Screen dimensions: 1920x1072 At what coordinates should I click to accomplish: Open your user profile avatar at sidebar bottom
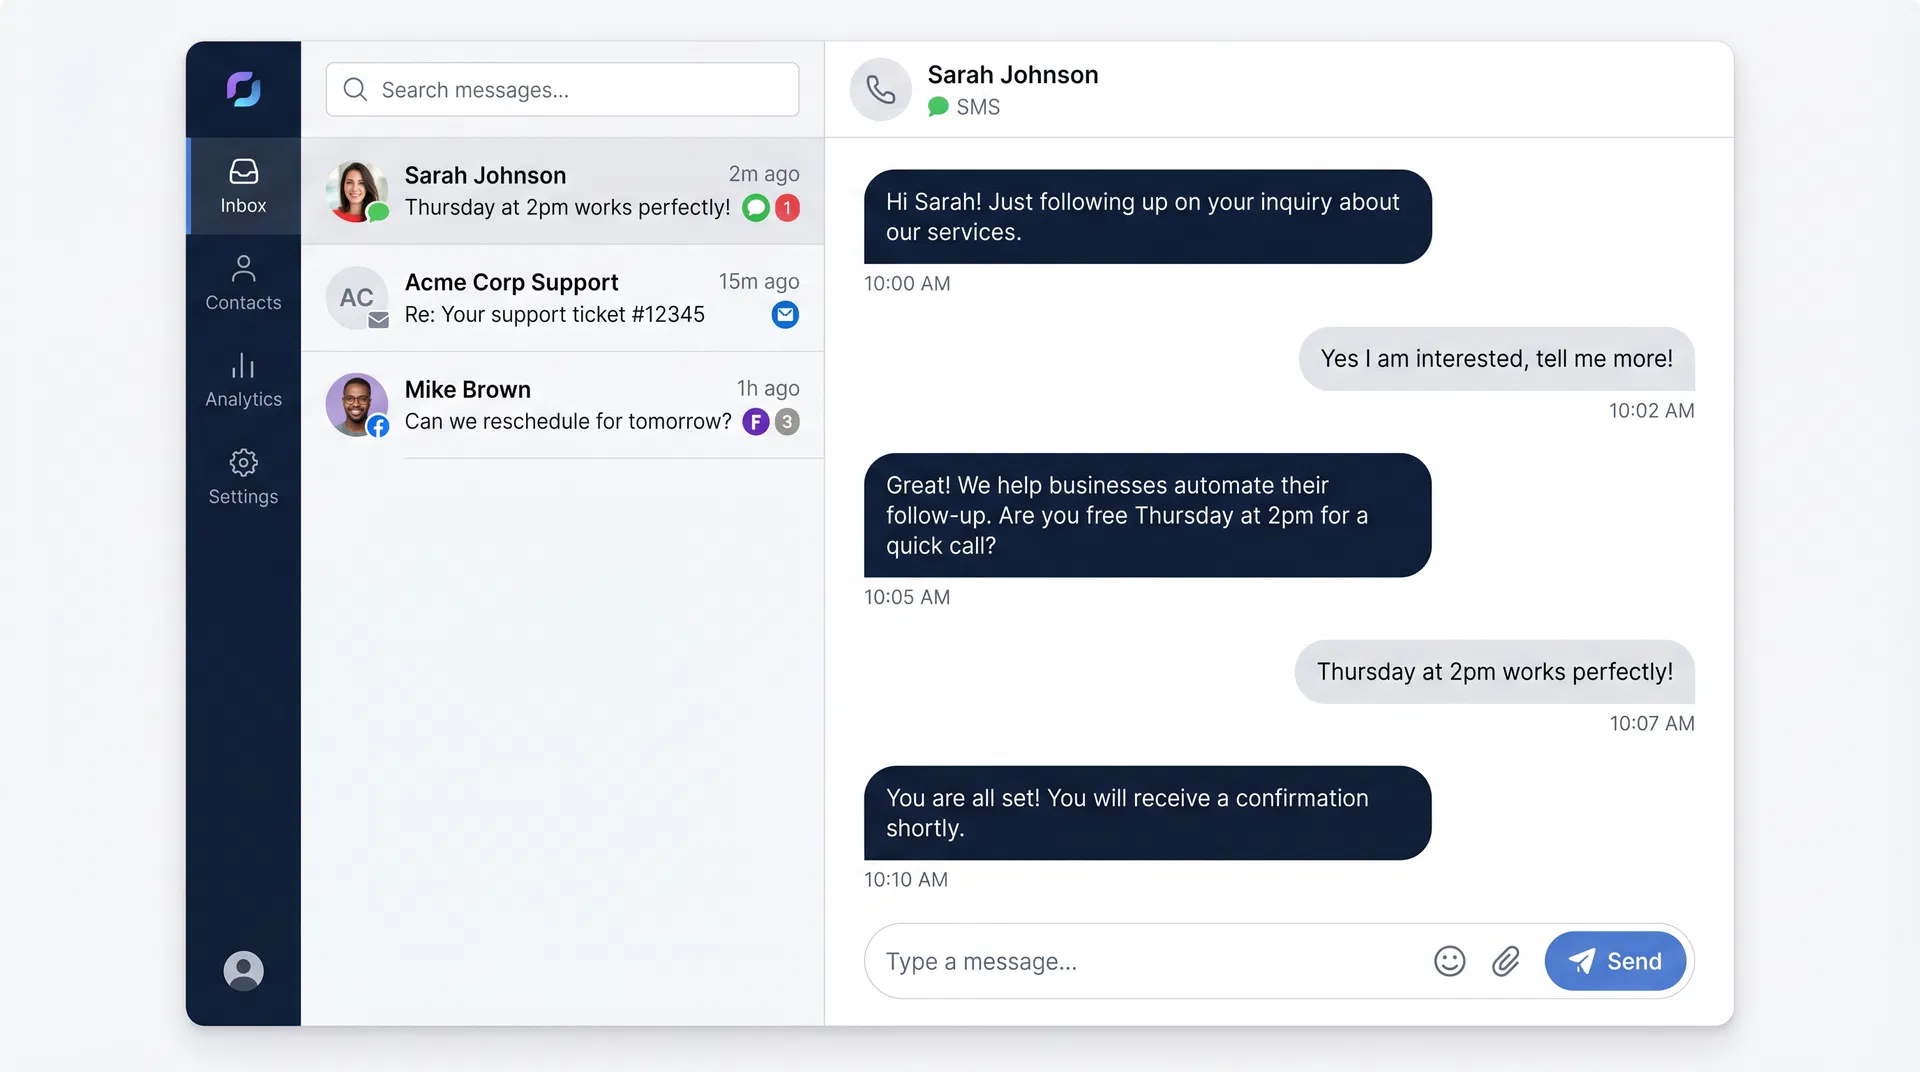pyautogui.click(x=242, y=970)
